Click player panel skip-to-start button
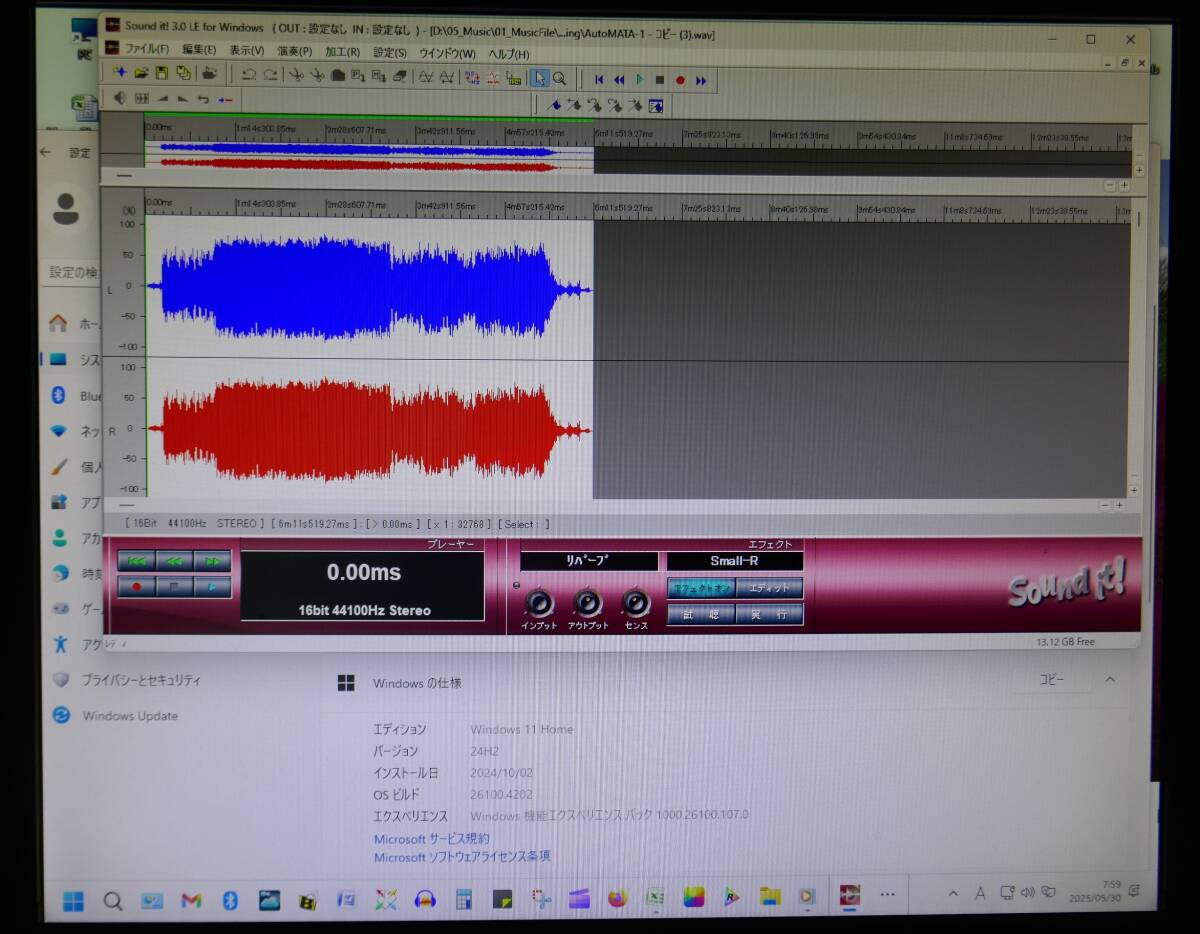1200x934 pixels. click(136, 561)
